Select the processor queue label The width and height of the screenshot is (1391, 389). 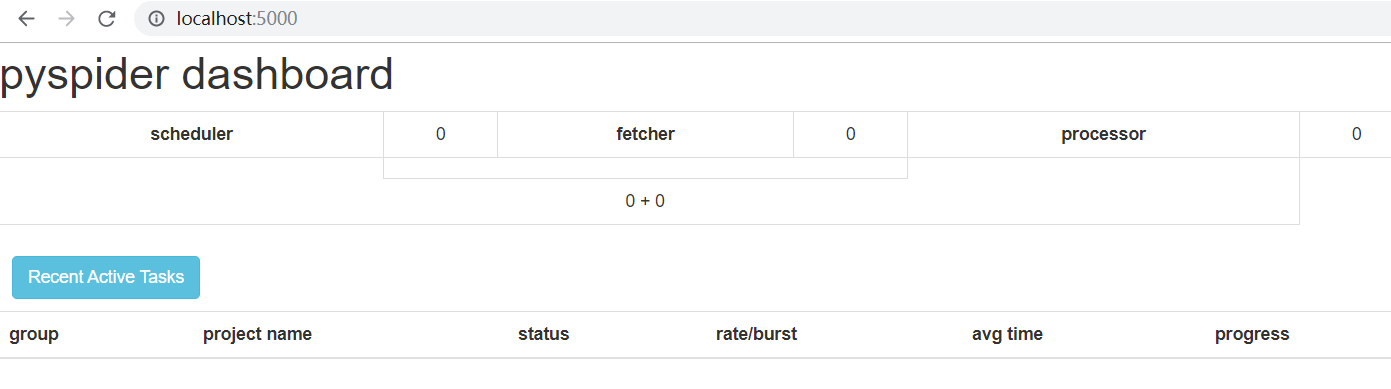[x=1103, y=134]
